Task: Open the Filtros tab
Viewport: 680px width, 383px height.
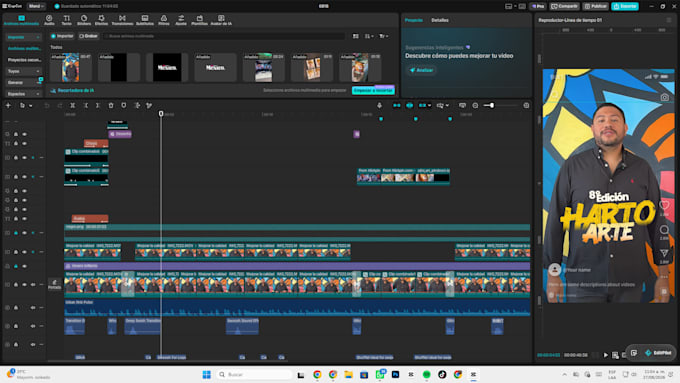Action: 164,20
